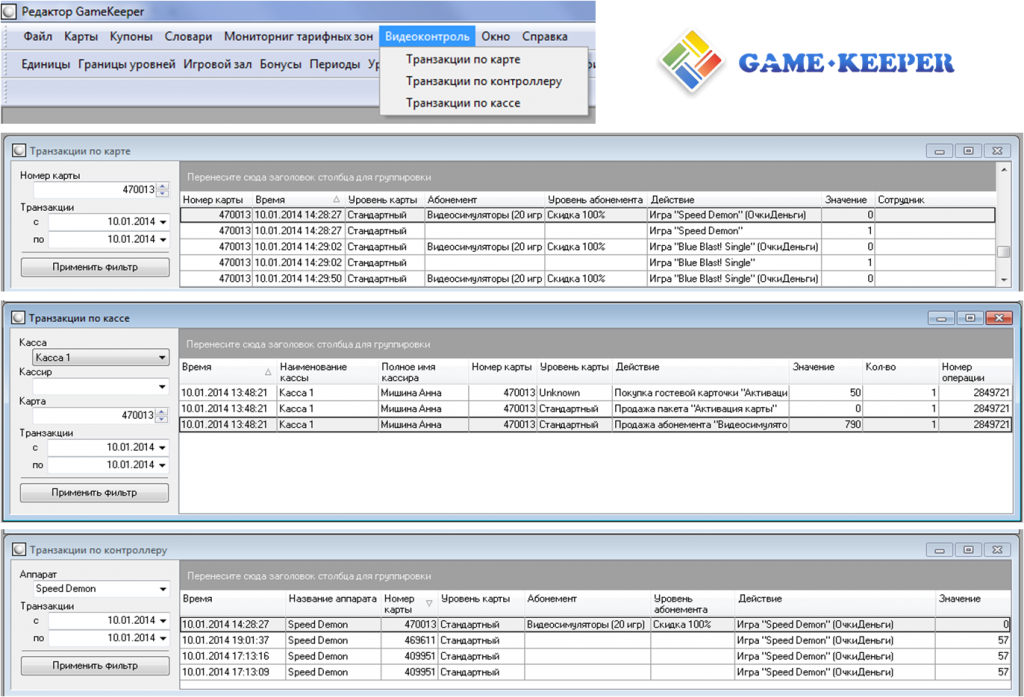
Task: Select Продажа пакета "Активация карты" row
Action: tap(595, 409)
